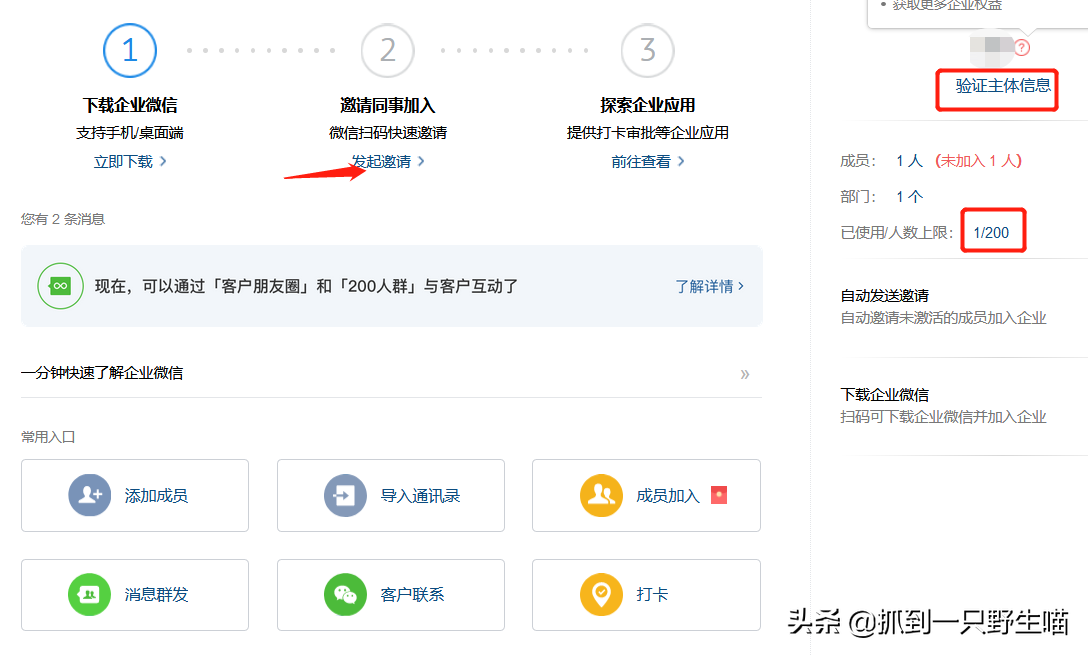
Task: Click the green infinity message icon
Action: point(60,286)
